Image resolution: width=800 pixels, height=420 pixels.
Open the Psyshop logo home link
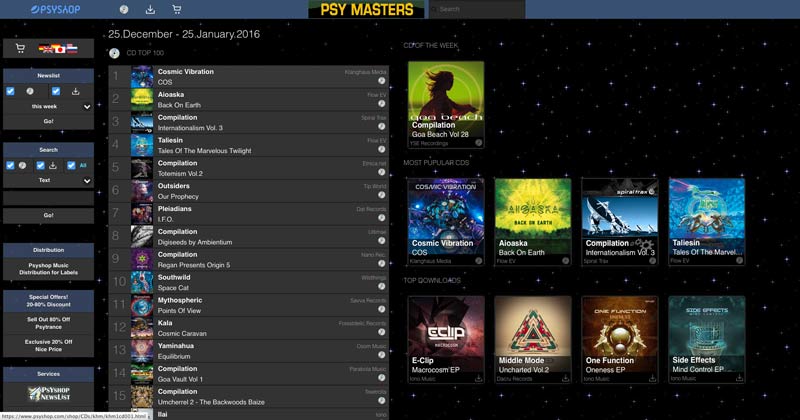(x=55, y=9)
